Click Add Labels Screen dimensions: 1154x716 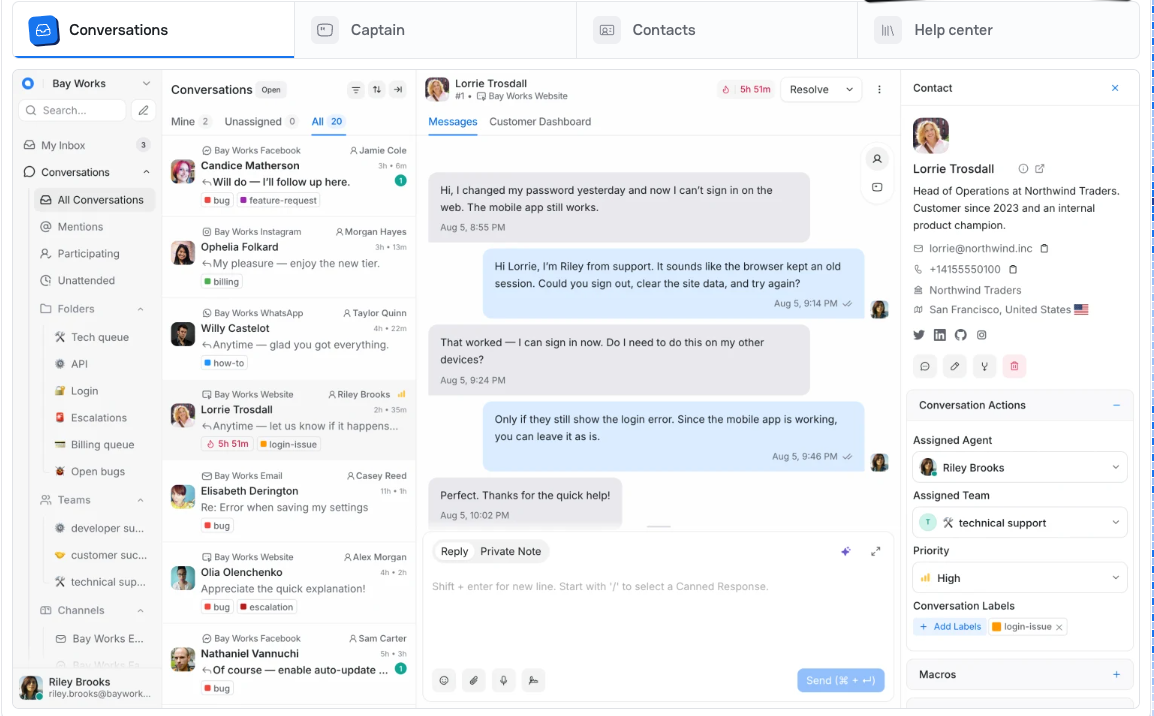pyautogui.click(x=950, y=627)
